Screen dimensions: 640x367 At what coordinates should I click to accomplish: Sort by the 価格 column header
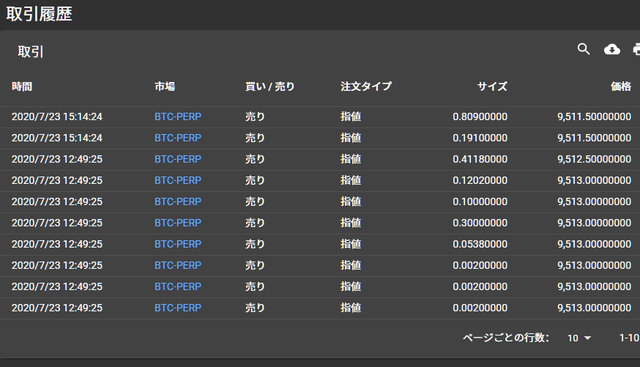621,87
